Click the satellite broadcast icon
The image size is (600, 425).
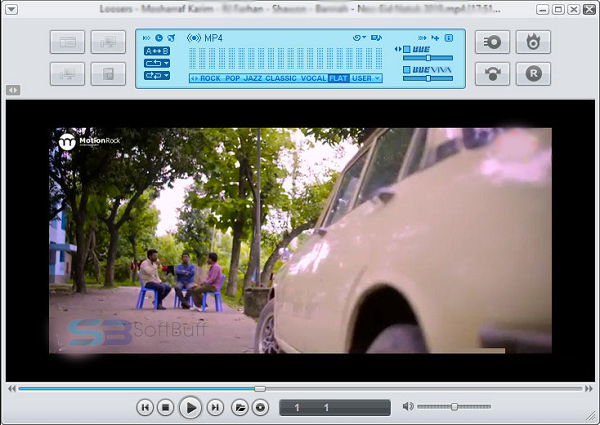tap(171, 38)
